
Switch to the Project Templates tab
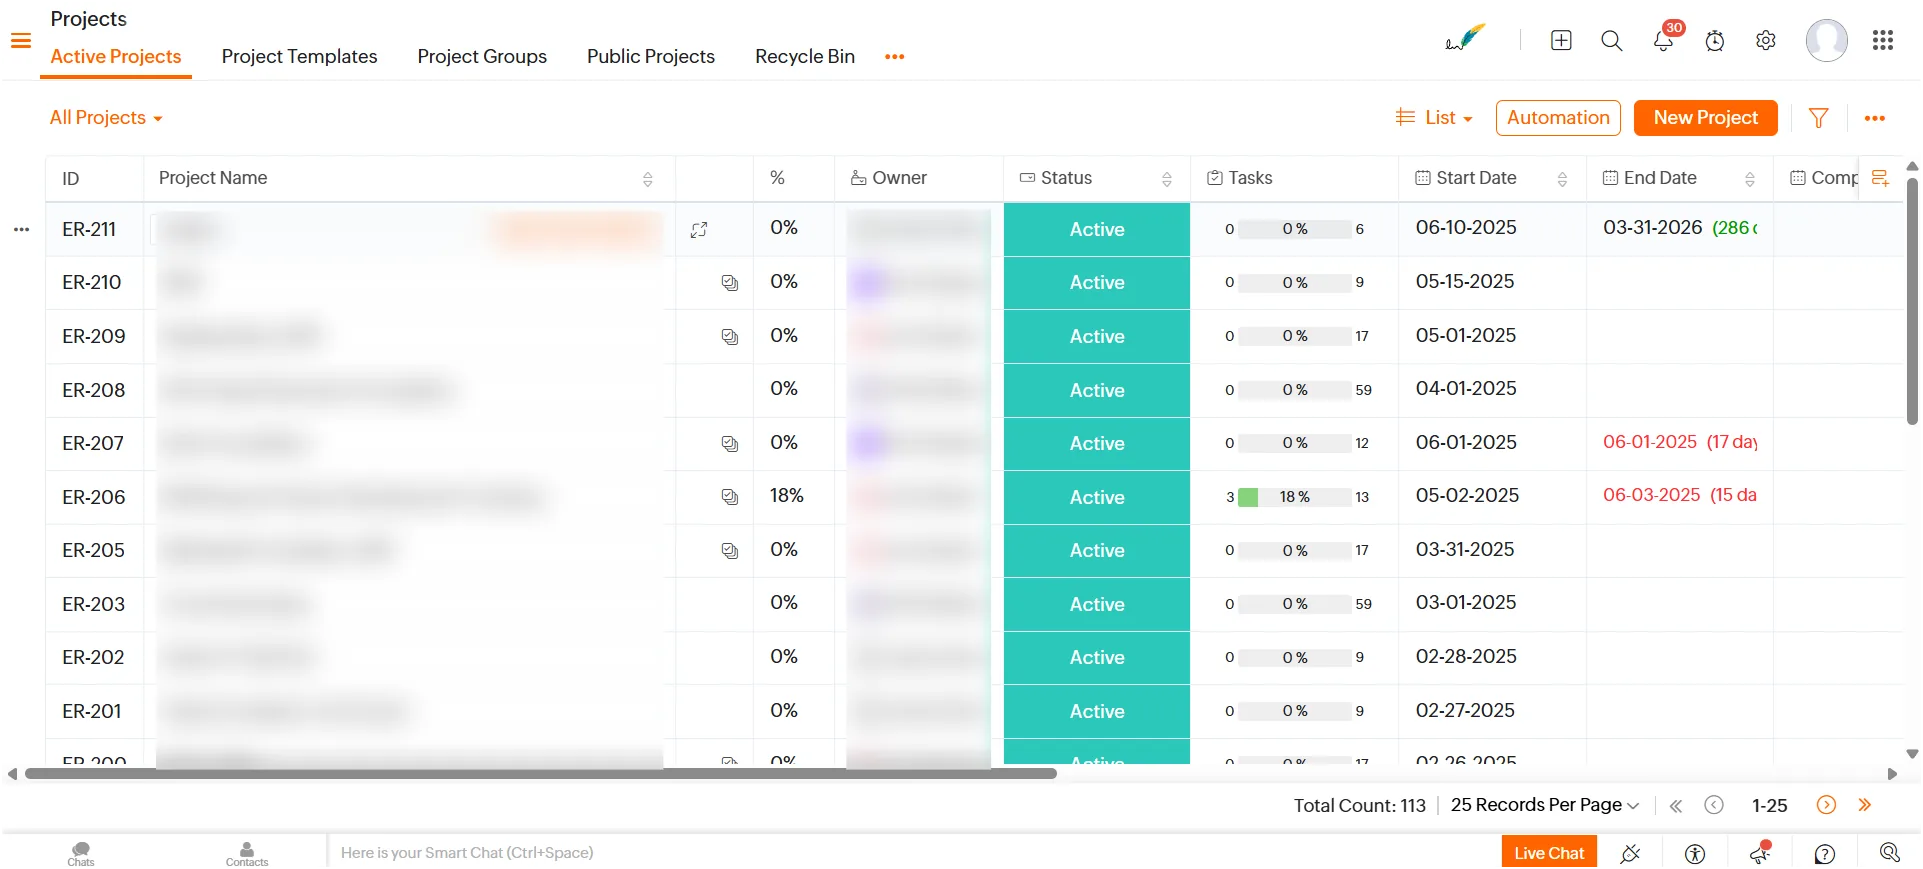(299, 57)
